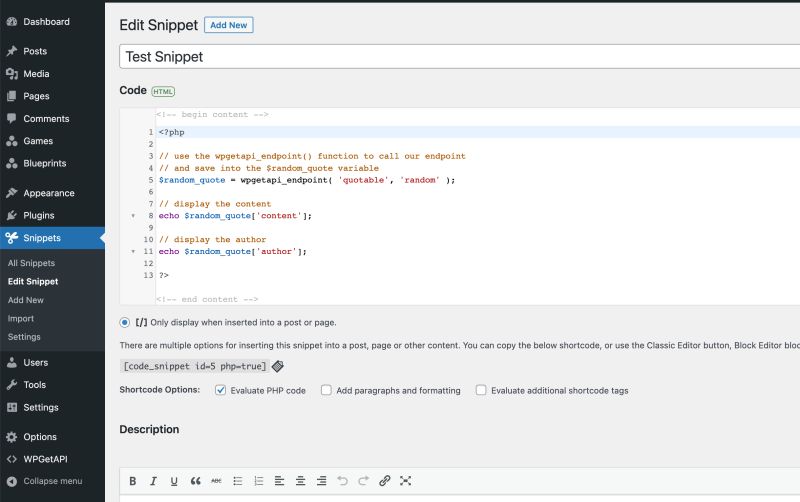Screen dimensions: 800x502
Task: Click the Posts pushpin icon
Action: tap(12, 51)
